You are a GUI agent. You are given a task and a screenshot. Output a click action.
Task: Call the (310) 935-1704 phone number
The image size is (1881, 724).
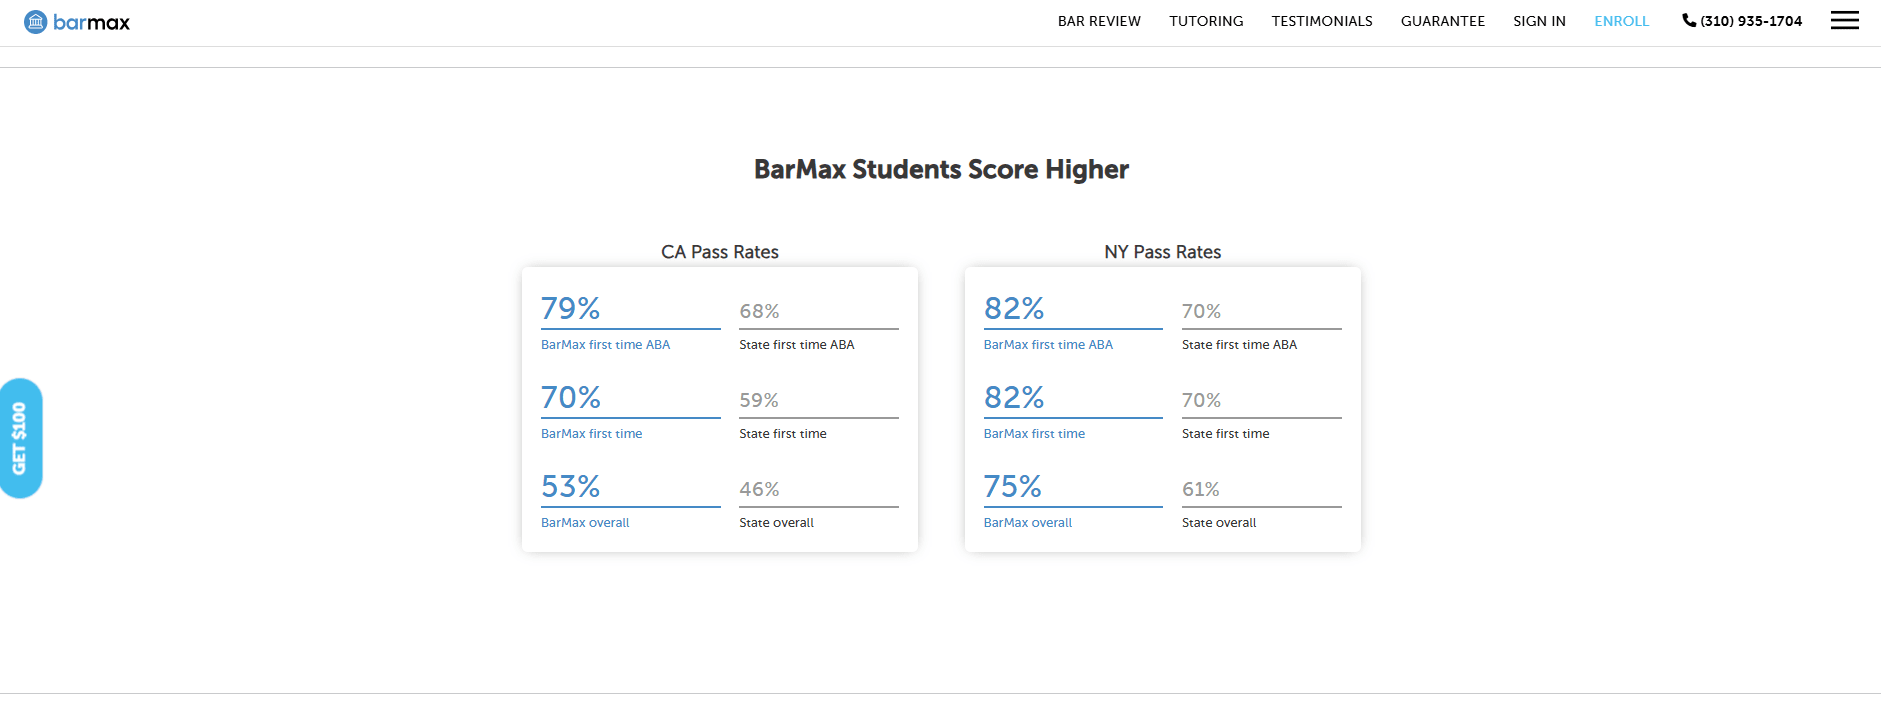(1751, 21)
